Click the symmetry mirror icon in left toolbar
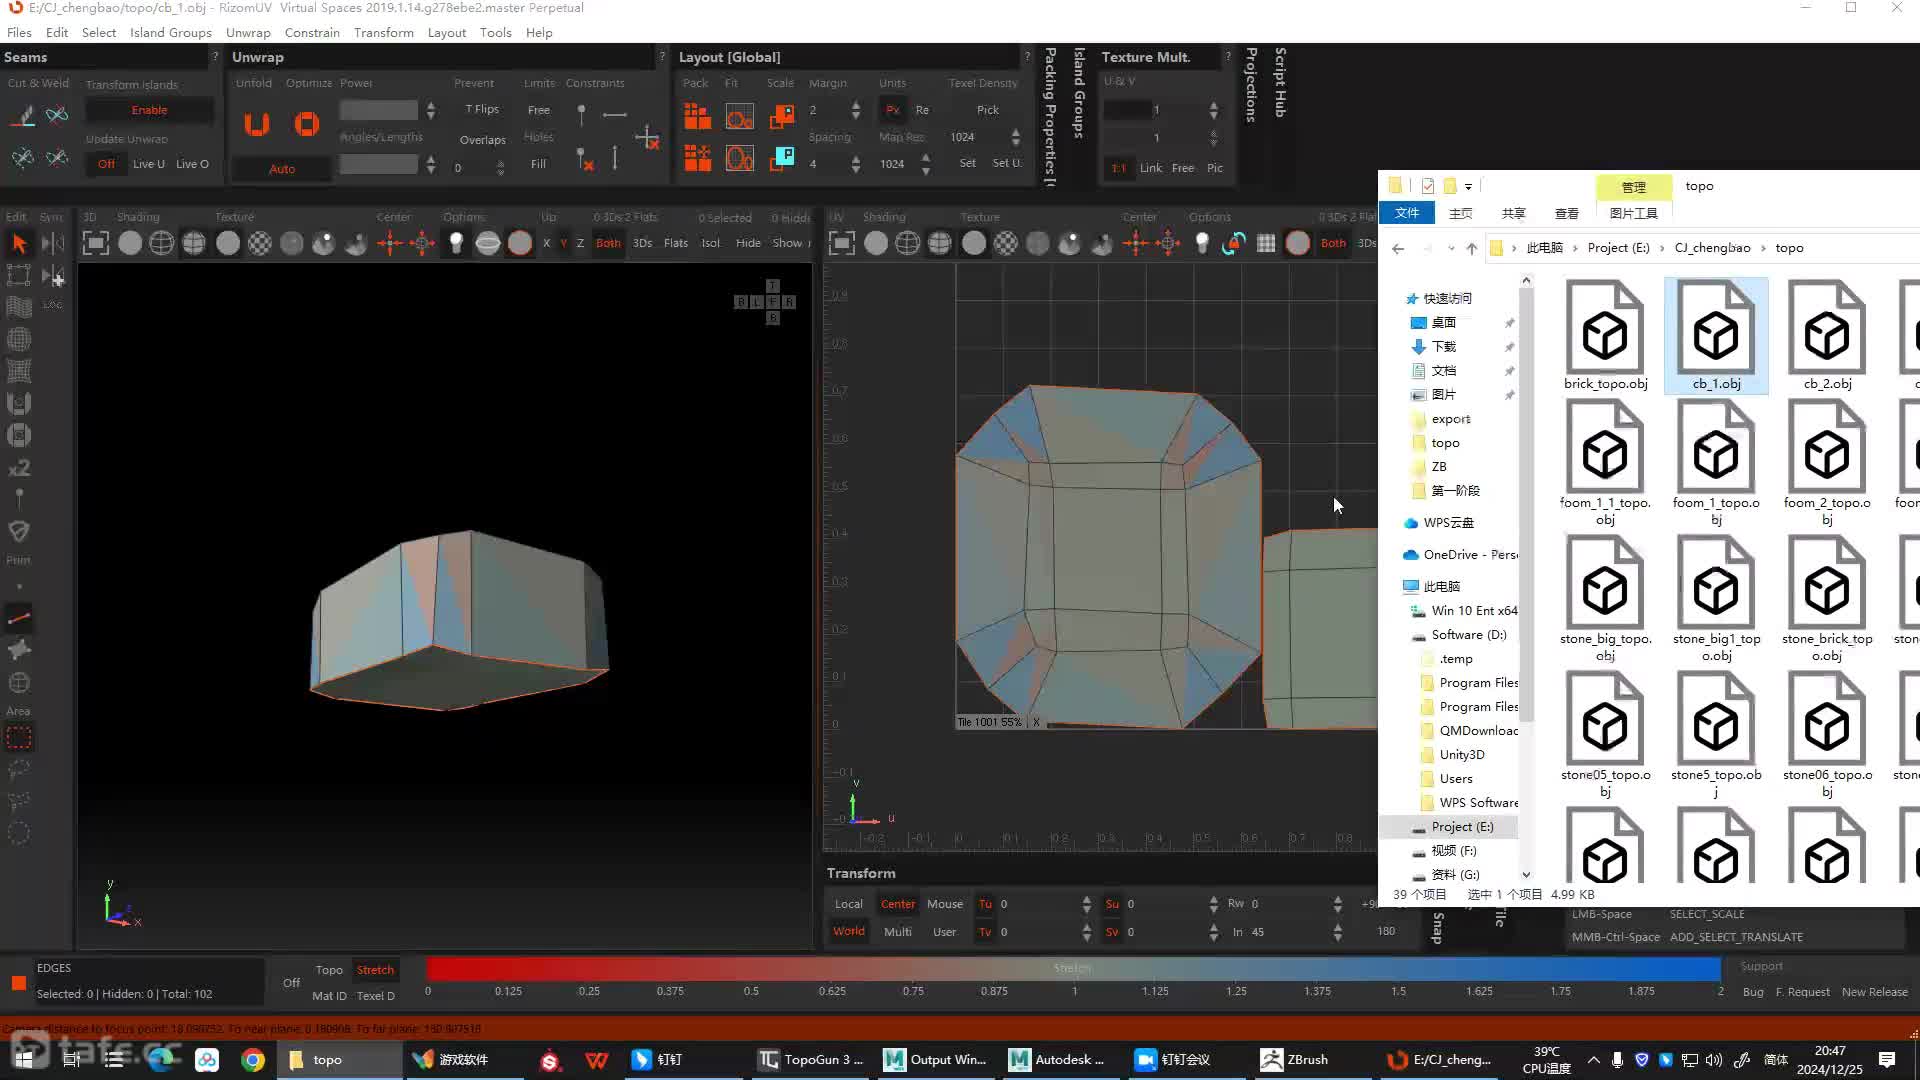This screenshot has height=1080, width=1920. click(x=53, y=243)
